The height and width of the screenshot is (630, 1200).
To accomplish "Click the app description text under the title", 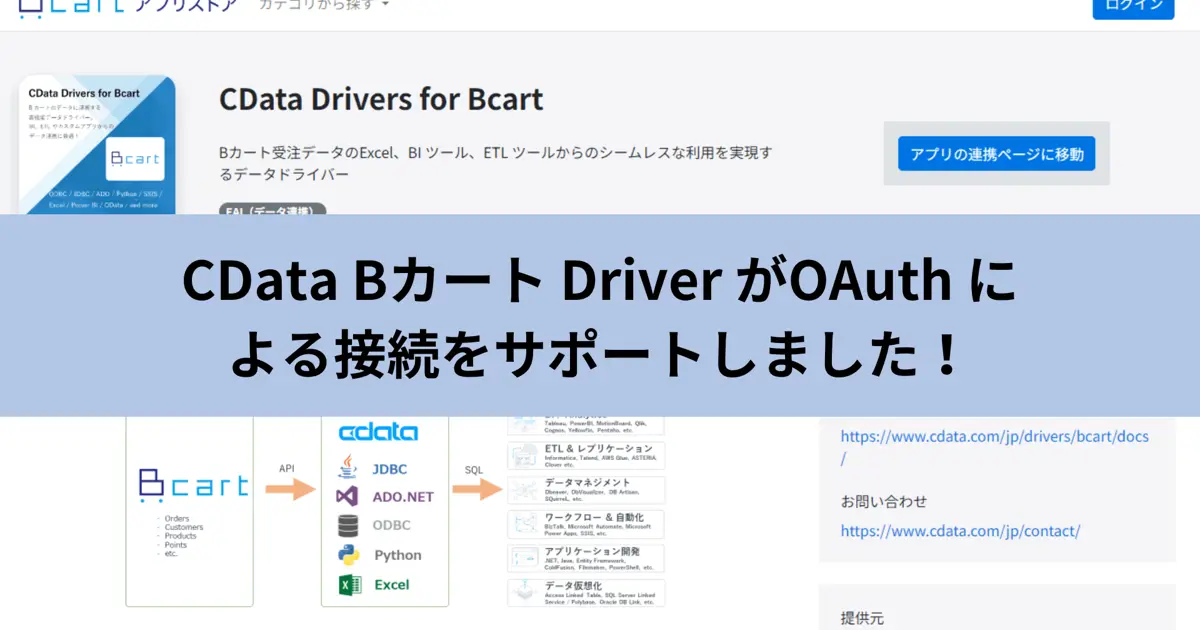I will point(496,164).
